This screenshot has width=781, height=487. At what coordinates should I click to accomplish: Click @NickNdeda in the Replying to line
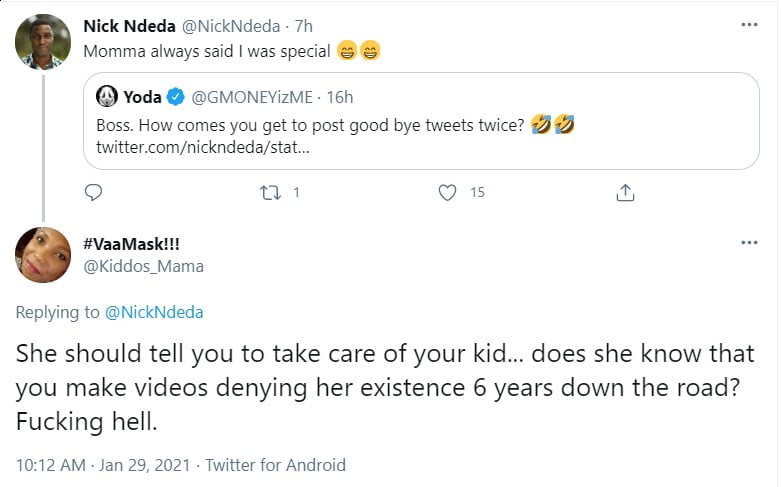coord(154,312)
